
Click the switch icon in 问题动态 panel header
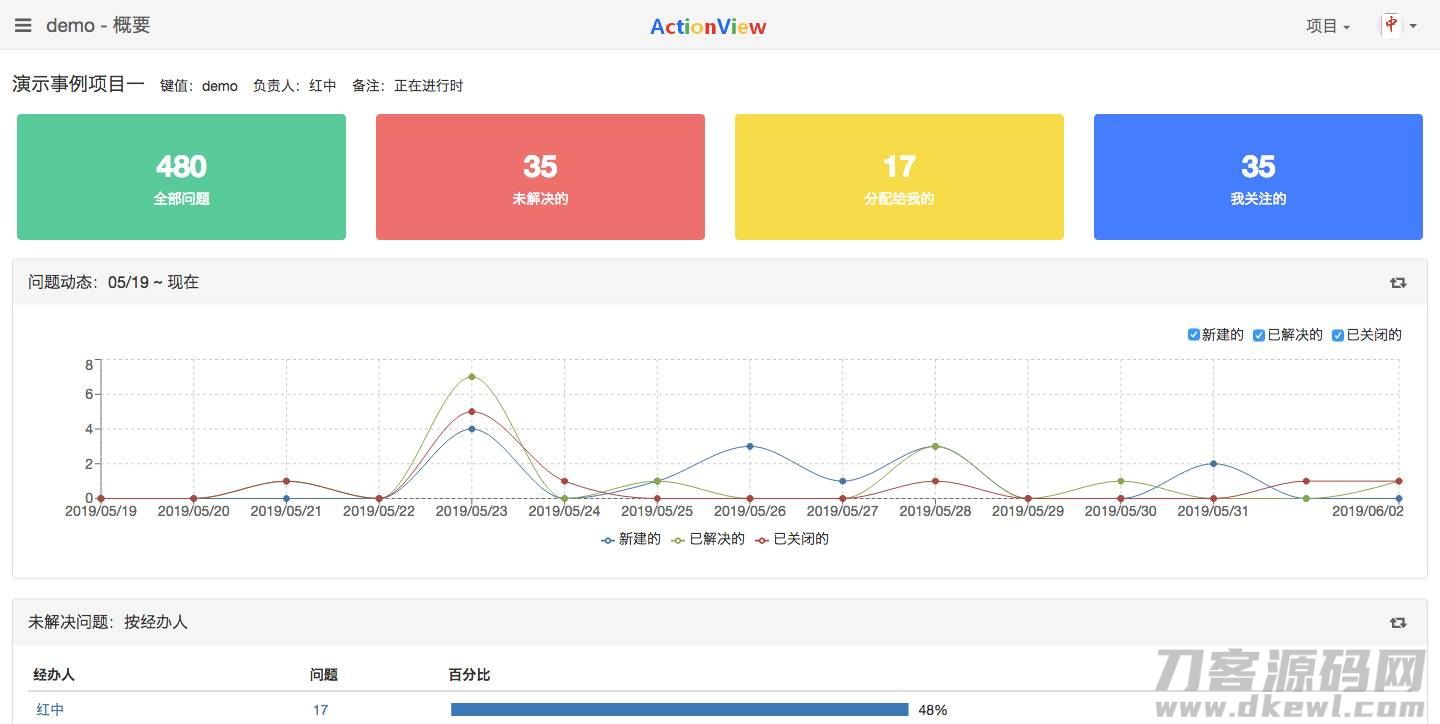coord(1398,283)
